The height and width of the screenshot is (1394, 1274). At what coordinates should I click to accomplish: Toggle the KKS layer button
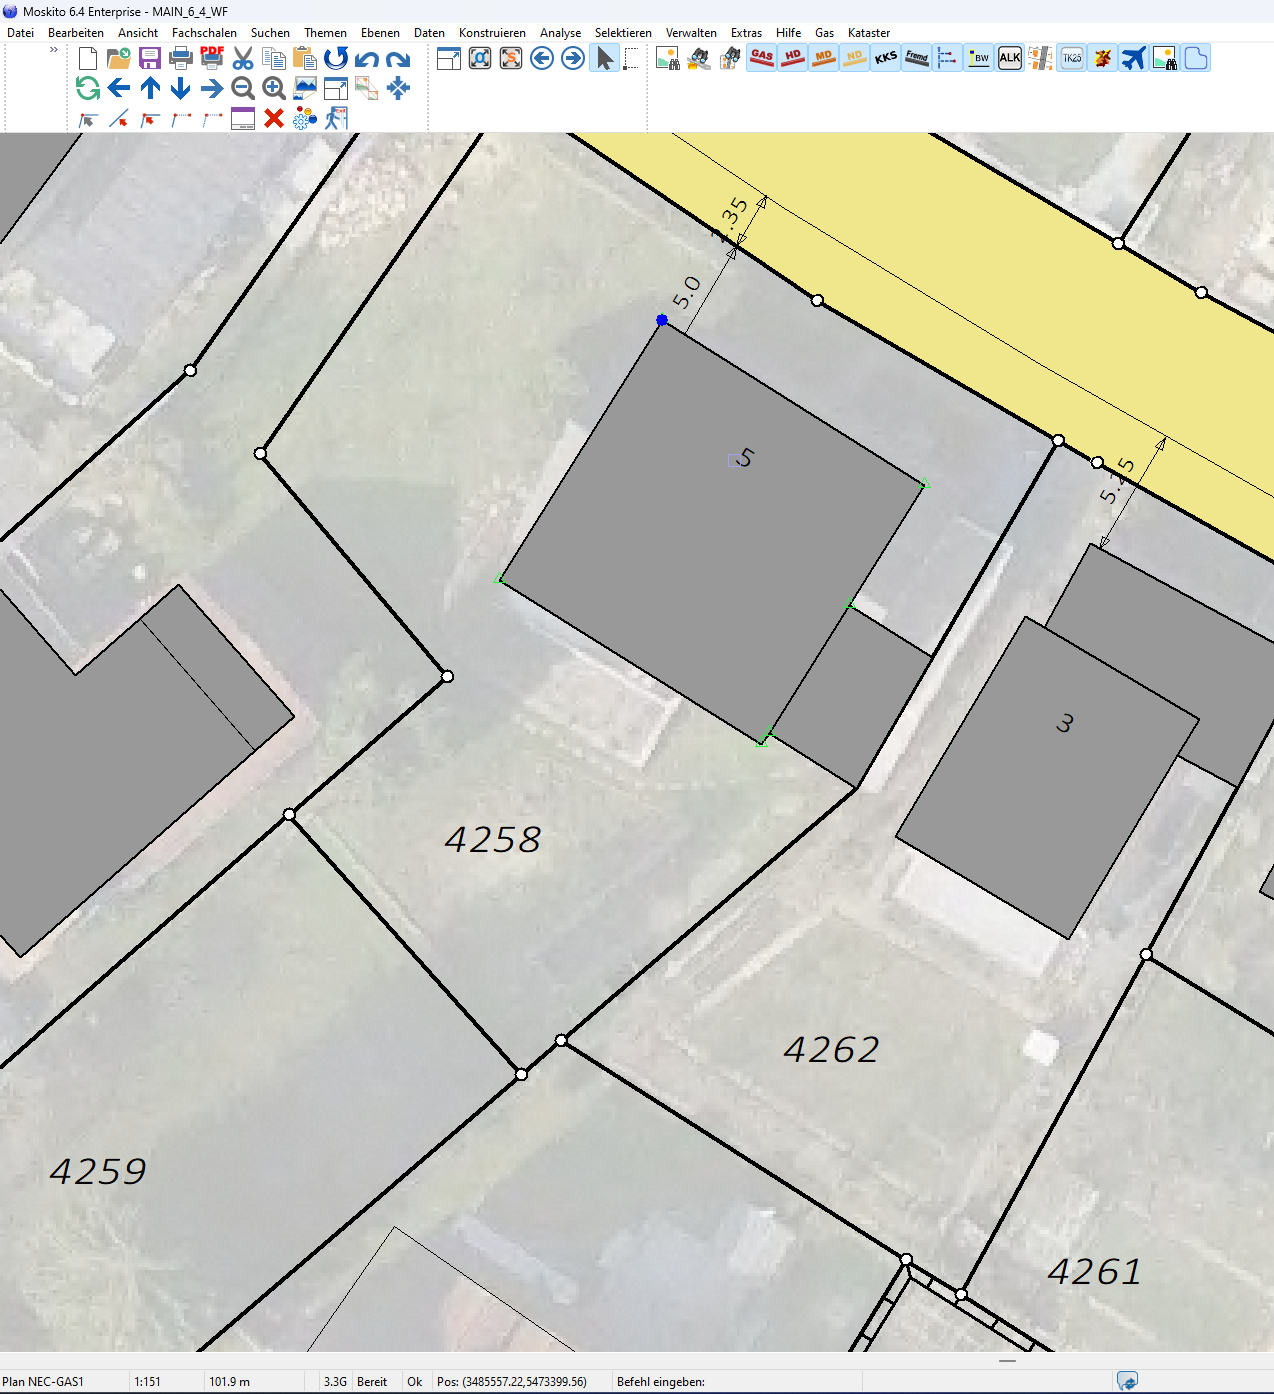click(886, 58)
